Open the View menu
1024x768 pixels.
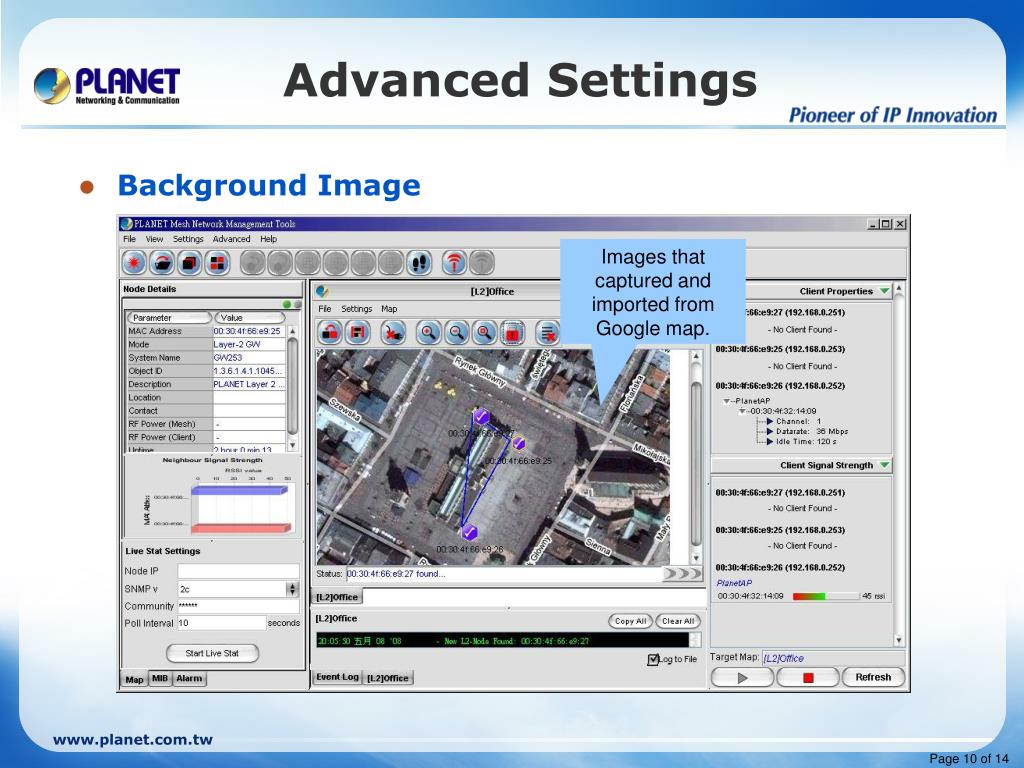pos(154,239)
